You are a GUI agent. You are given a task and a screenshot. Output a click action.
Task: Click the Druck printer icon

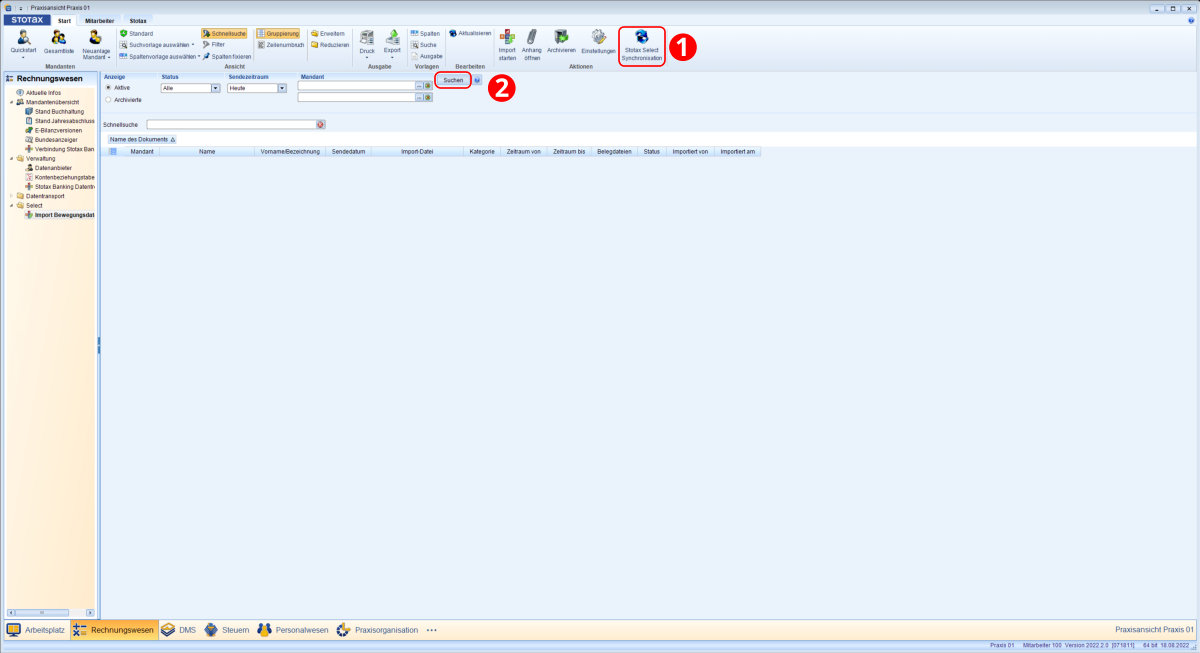[367, 37]
